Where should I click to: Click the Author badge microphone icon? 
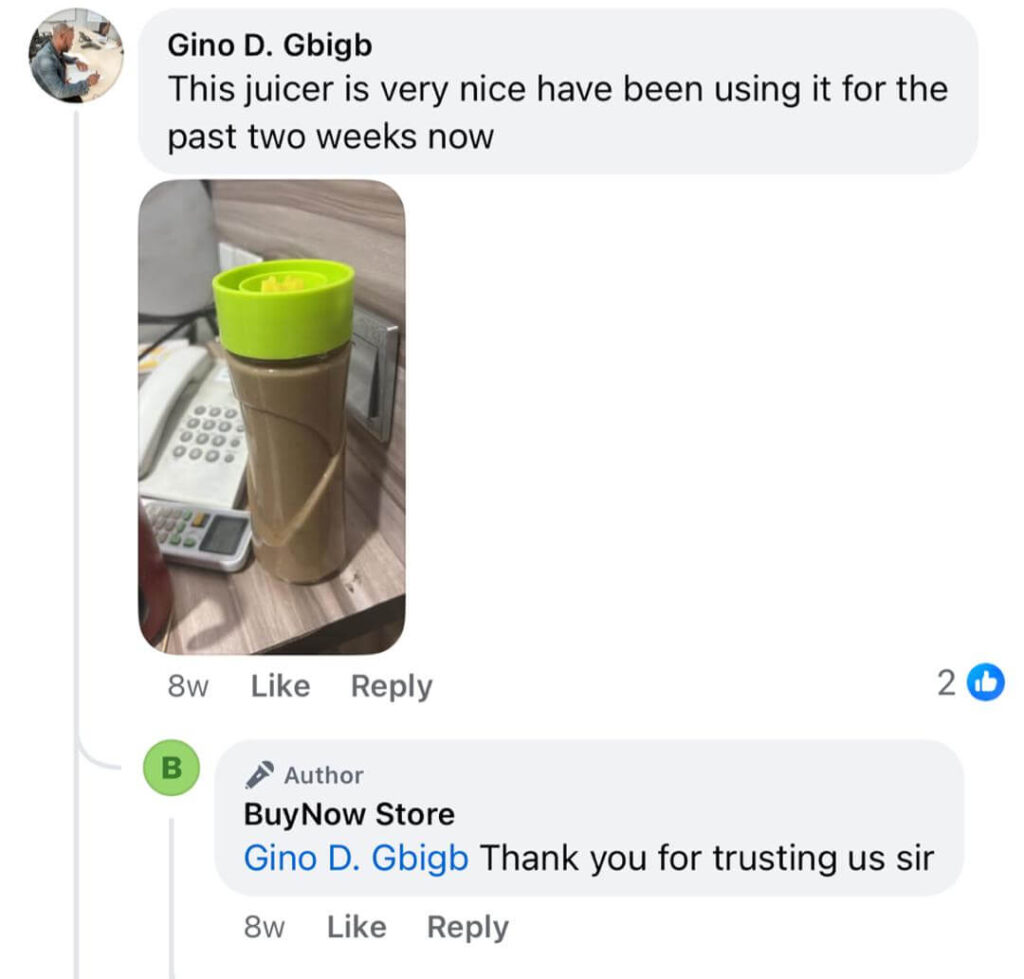[259, 775]
